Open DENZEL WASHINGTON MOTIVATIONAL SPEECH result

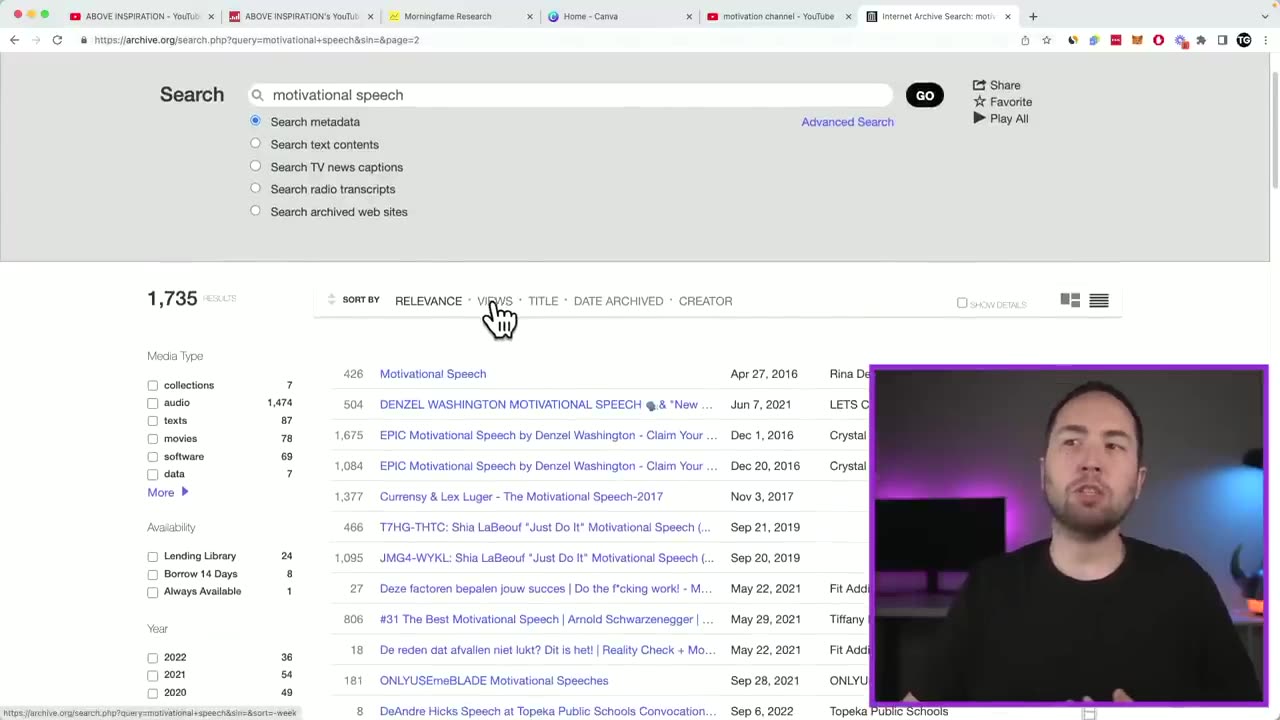pos(546,405)
